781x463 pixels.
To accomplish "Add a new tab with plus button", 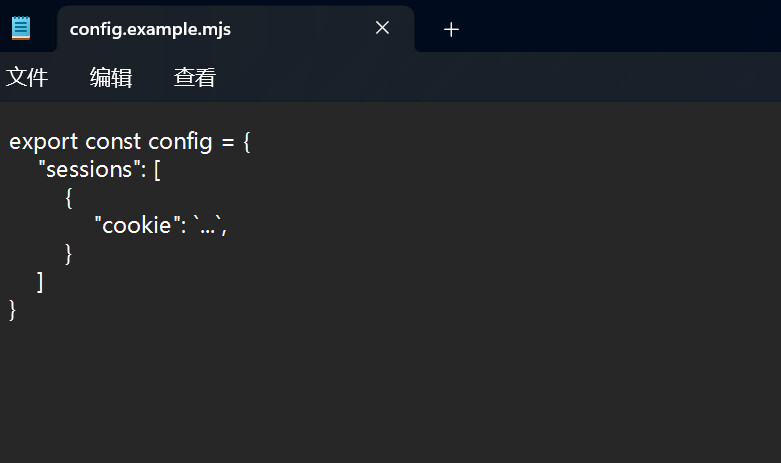I will pyautogui.click(x=451, y=29).
